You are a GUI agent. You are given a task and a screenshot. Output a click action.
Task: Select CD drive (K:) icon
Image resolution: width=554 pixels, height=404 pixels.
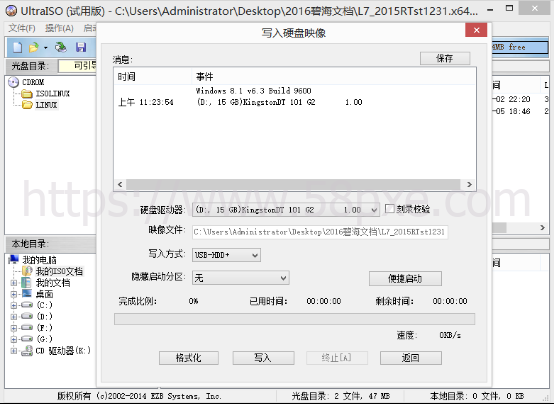[26, 350]
